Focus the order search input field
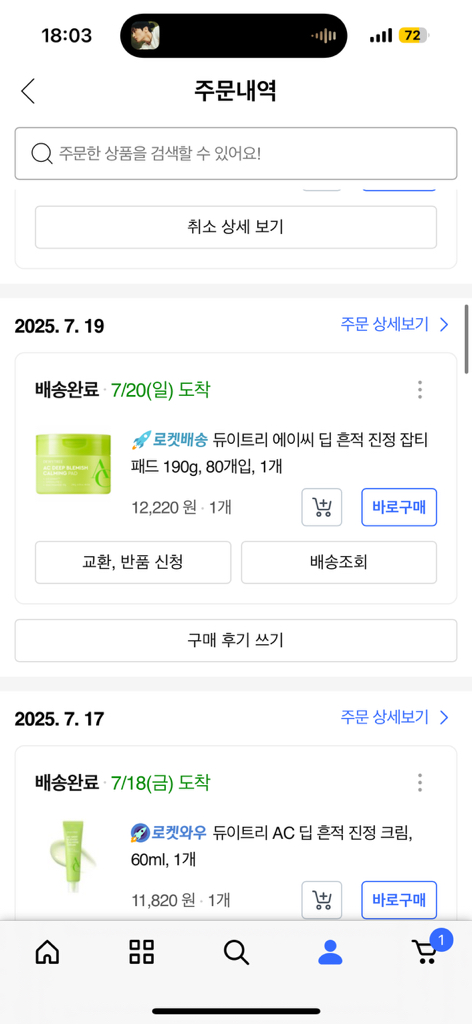The image size is (472, 1024). pos(236,153)
